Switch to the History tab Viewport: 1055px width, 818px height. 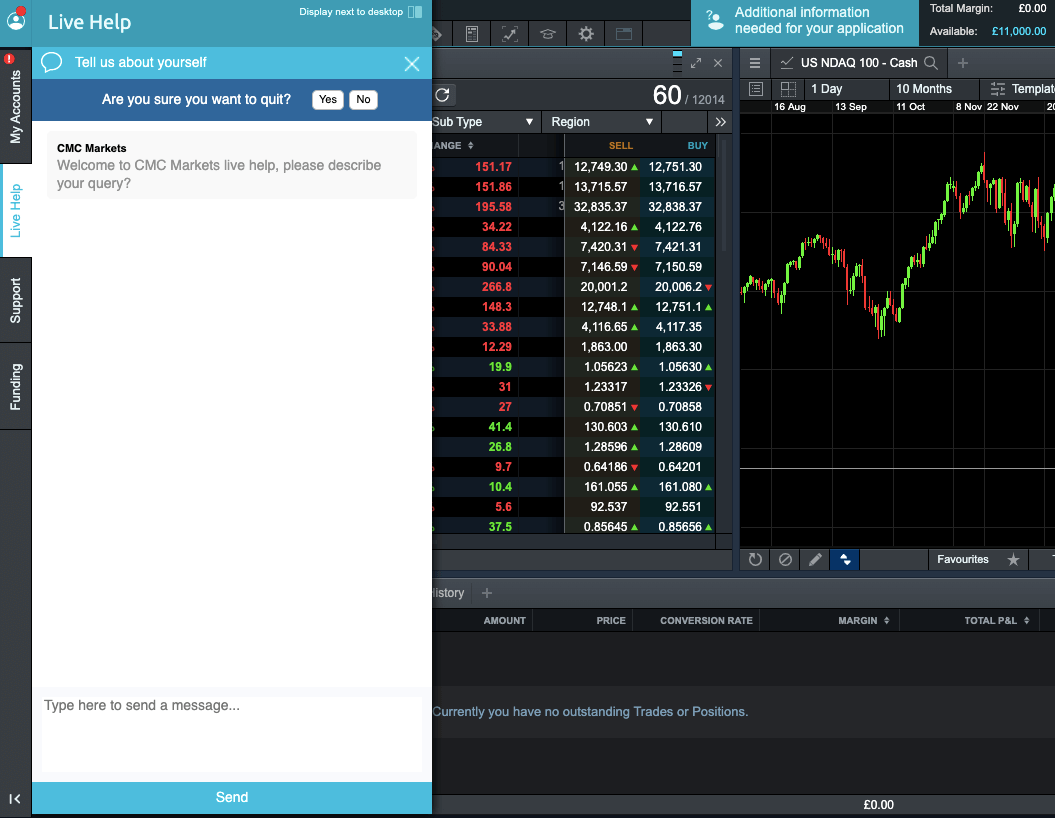click(x=447, y=593)
